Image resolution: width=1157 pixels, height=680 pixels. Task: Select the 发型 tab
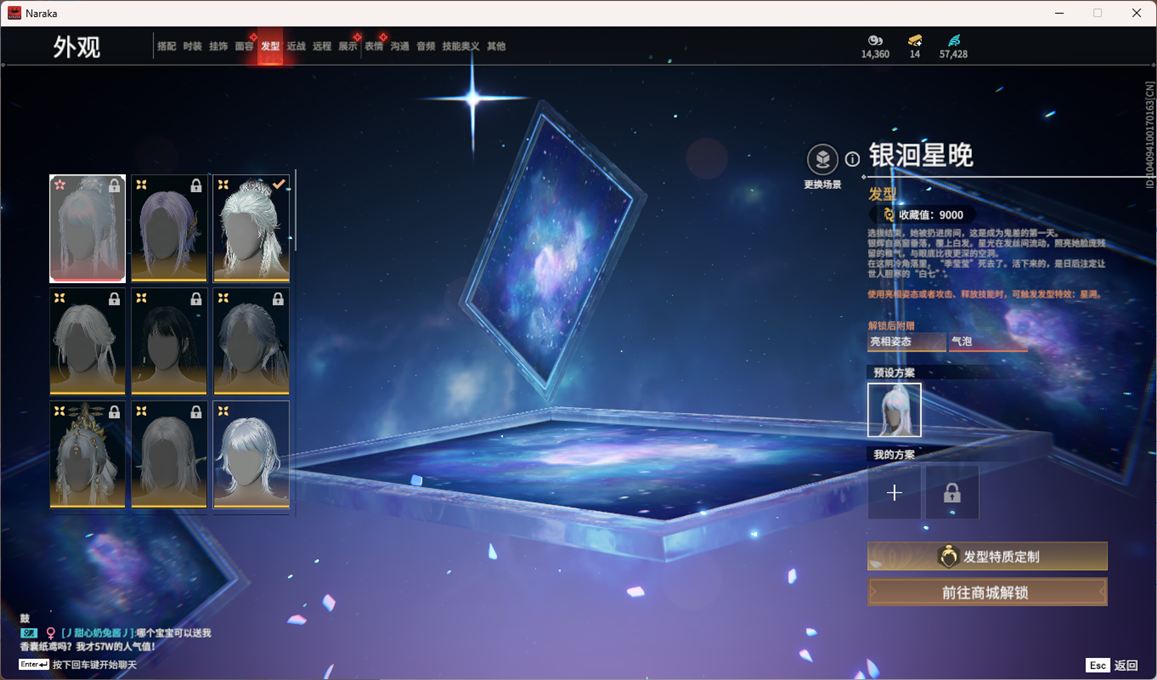(x=270, y=46)
